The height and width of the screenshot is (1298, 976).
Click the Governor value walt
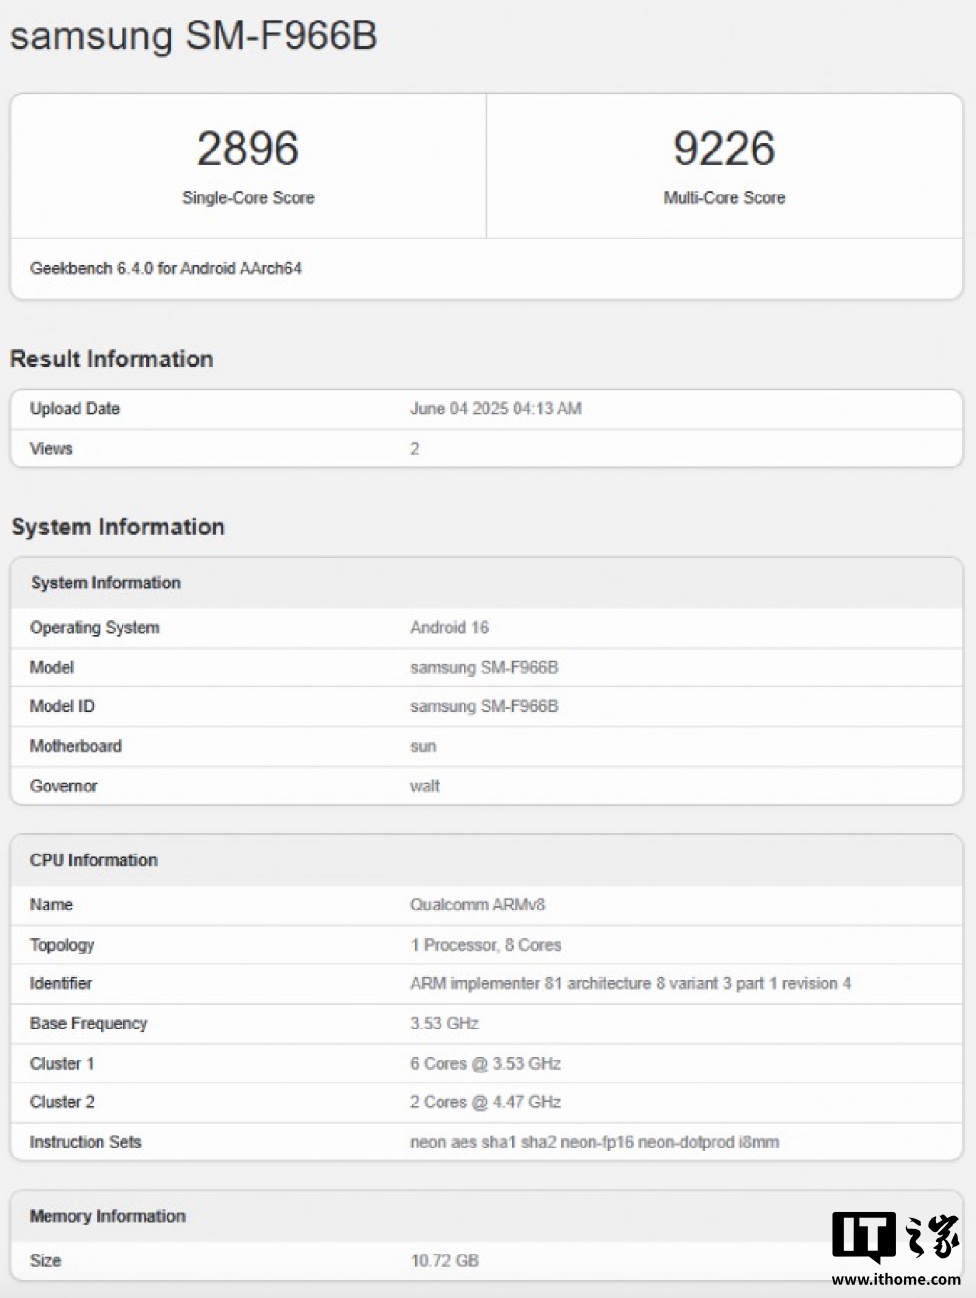click(x=424, y=786)
